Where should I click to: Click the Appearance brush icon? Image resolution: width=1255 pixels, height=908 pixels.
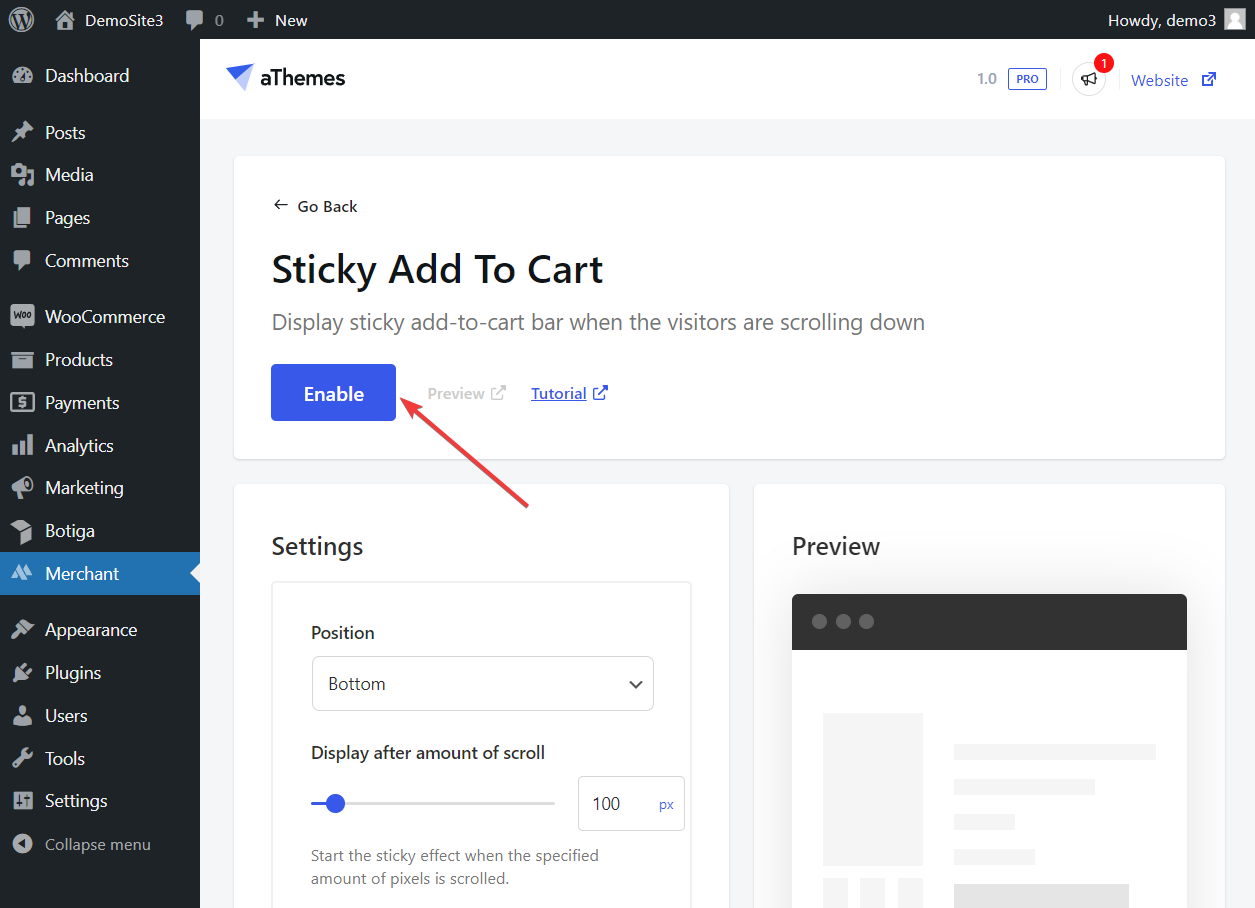click(22, 630)
